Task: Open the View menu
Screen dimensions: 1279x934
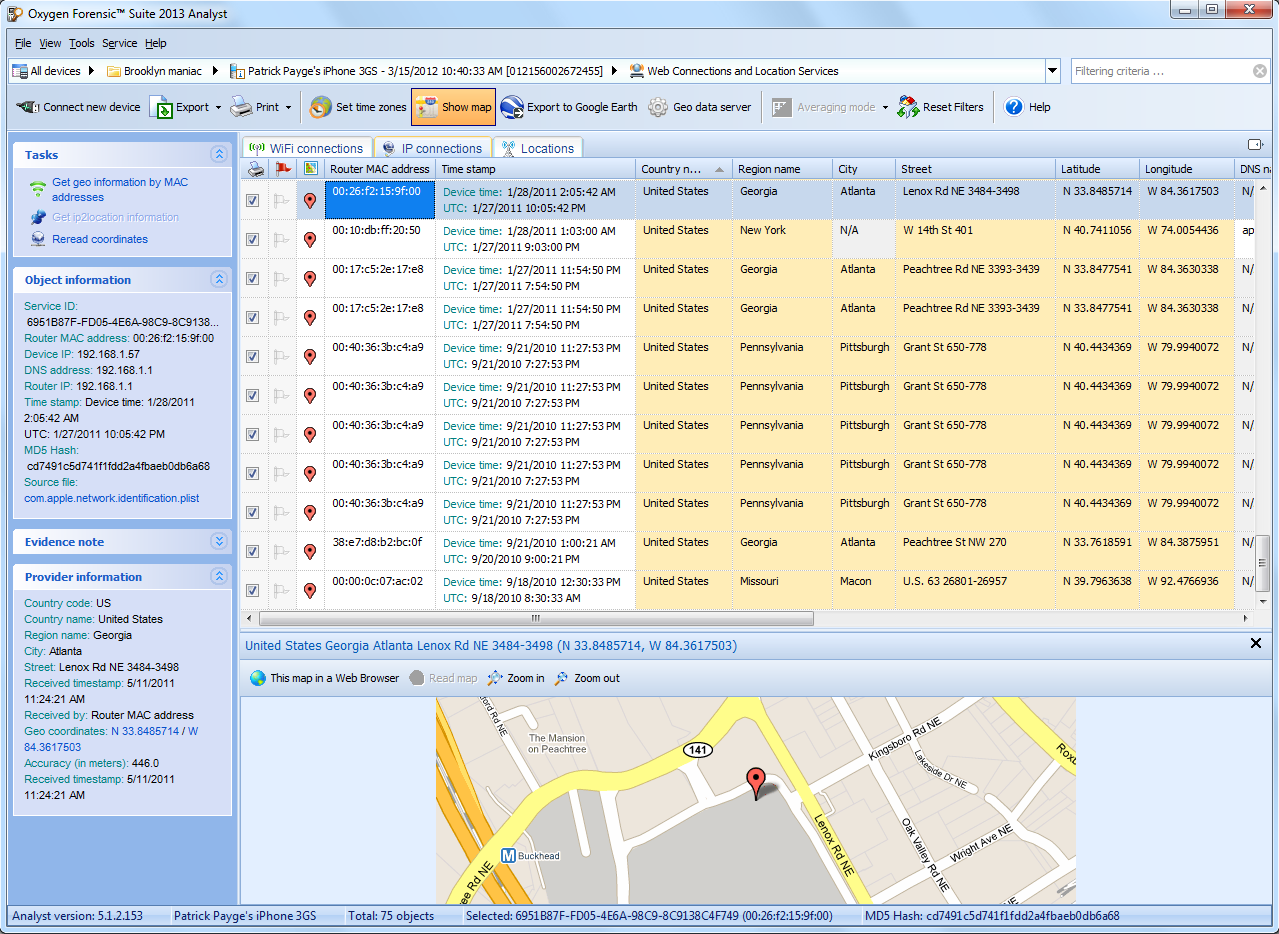Action: [x=50, y=43]
